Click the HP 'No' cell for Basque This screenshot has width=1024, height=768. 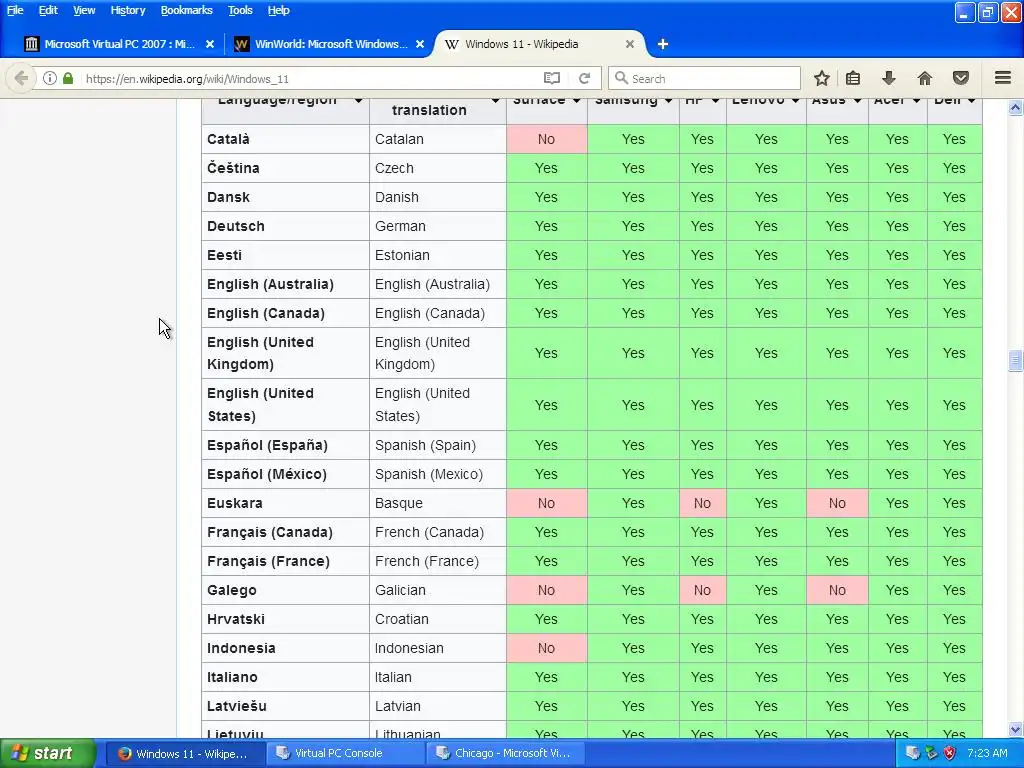(703, 503)
